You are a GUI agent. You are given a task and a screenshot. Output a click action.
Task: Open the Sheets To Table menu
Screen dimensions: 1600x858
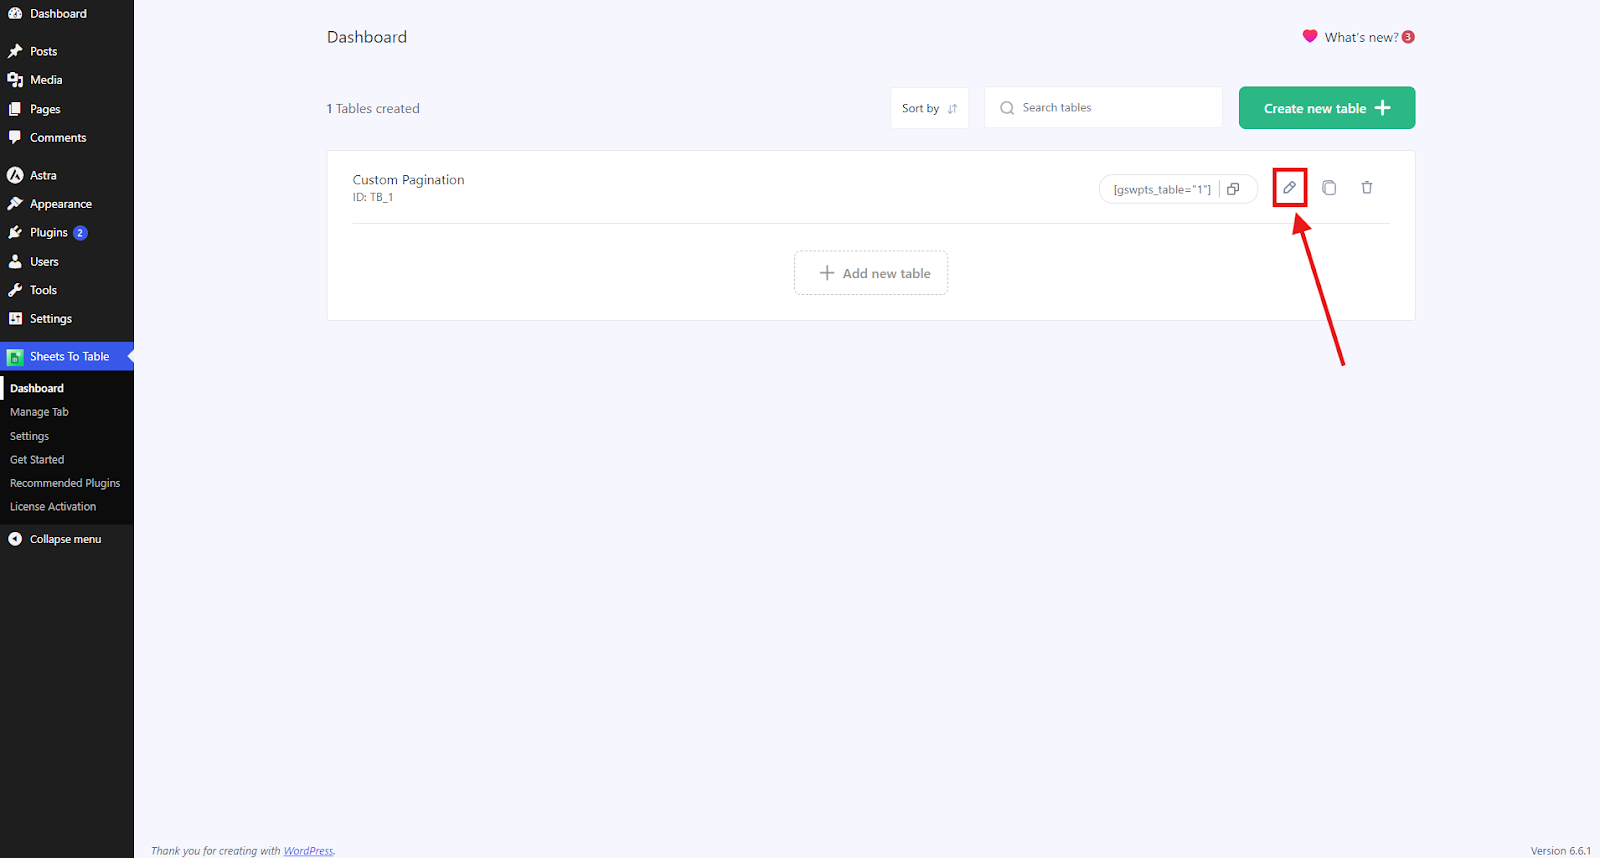click(x=67, y=357)
